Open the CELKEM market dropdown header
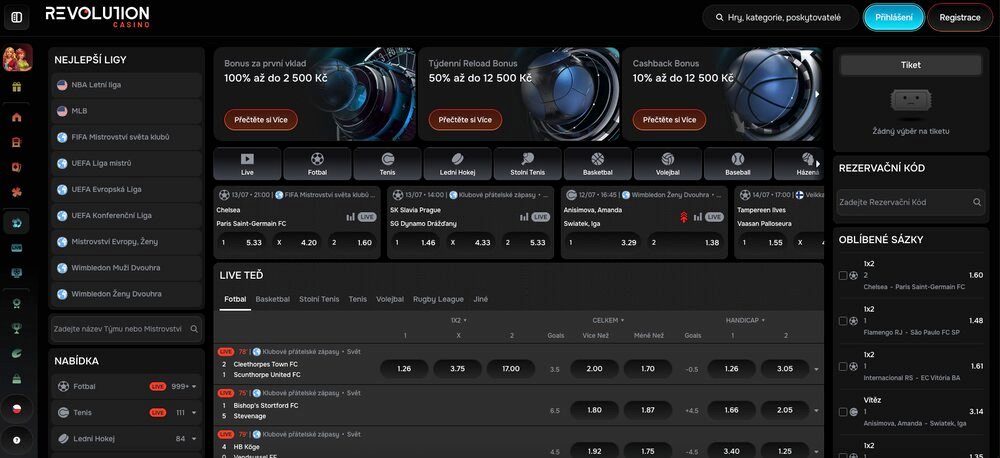Viewport: 1000px width, 458px height. click(608, 320)
